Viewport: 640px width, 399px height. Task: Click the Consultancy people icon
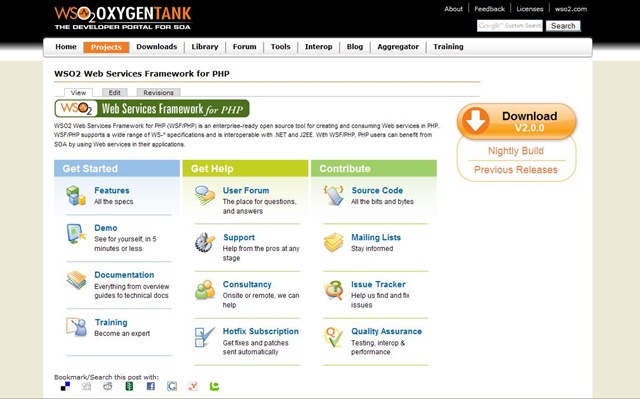click(x=205, y=290)
